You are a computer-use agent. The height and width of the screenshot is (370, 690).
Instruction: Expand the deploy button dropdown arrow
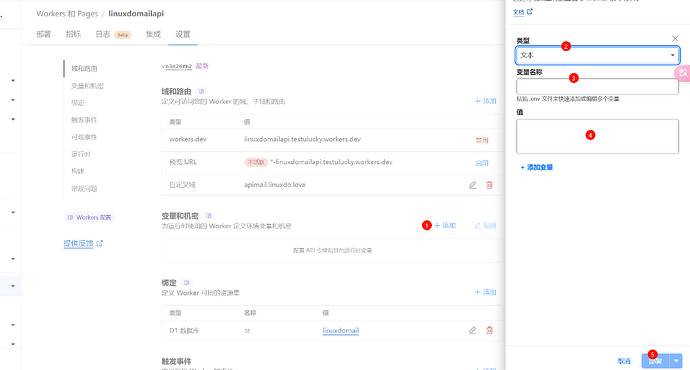(676, 361)
